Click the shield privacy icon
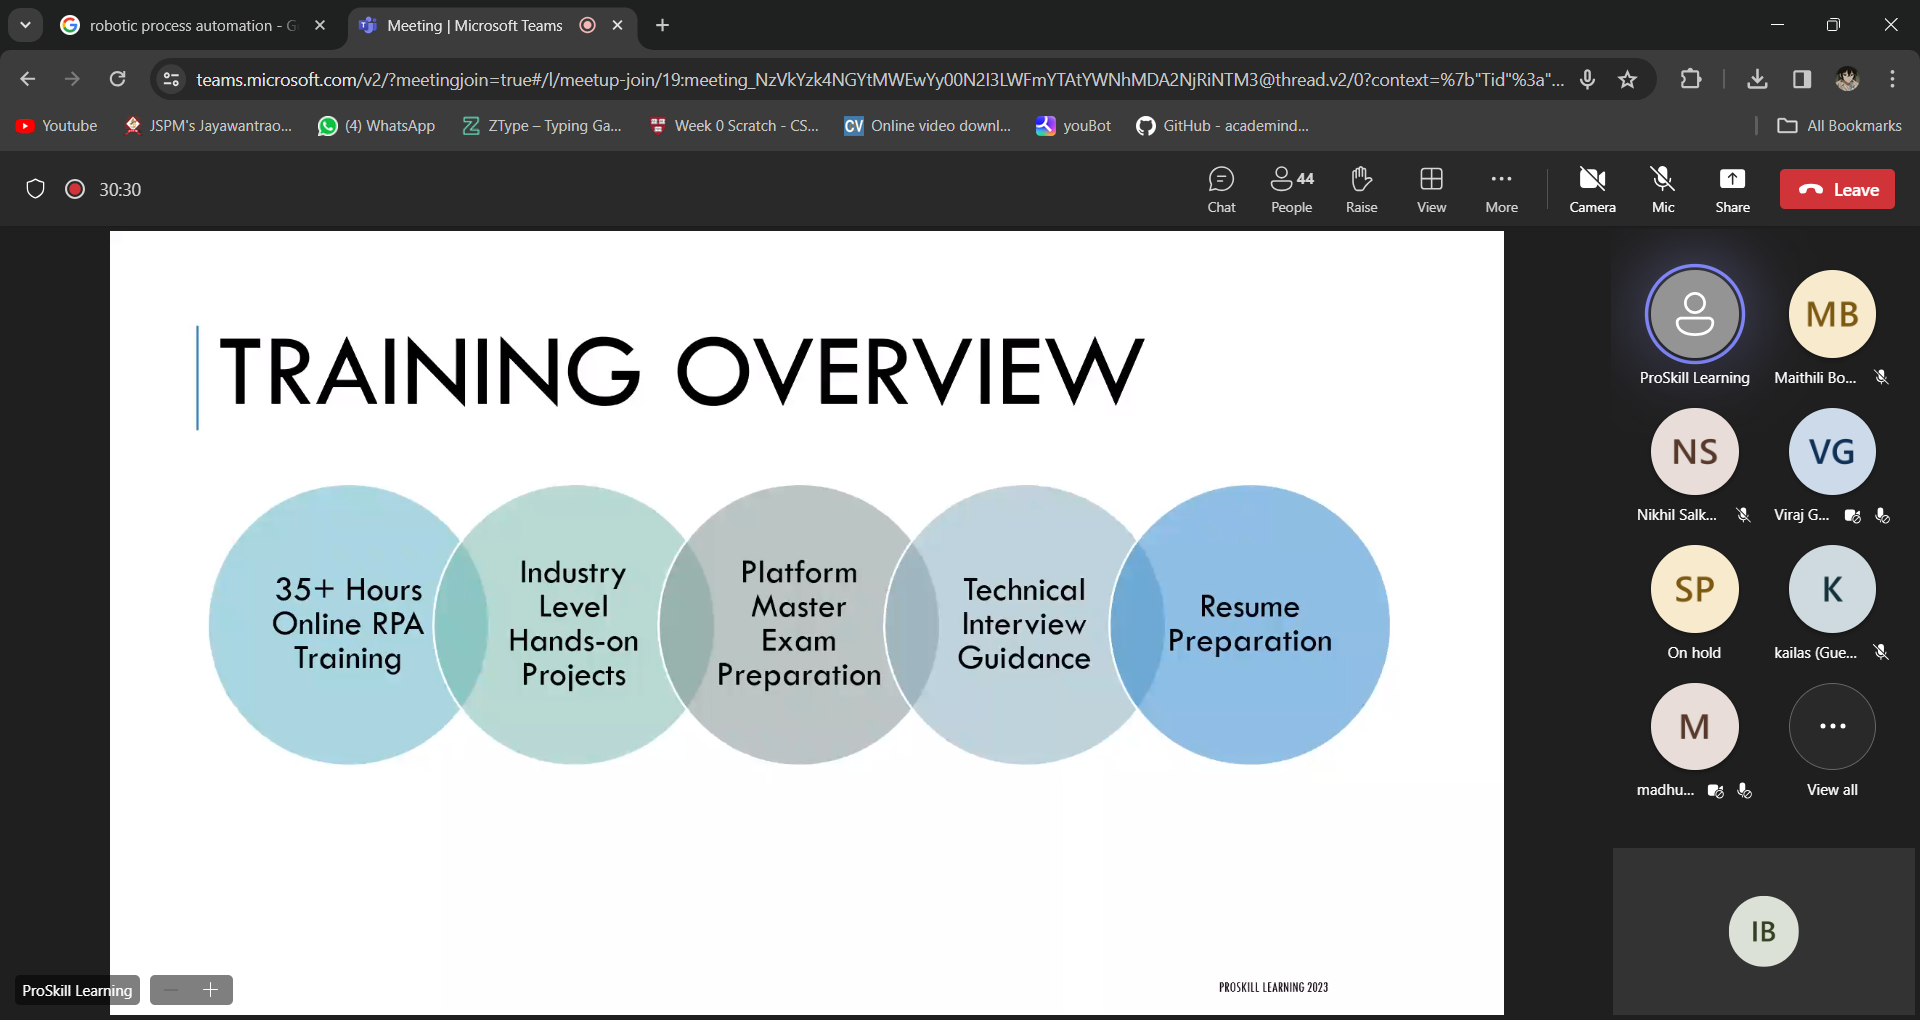Image resolution: width=1920 pixels, height=1020 pixels. pos(35,189)
